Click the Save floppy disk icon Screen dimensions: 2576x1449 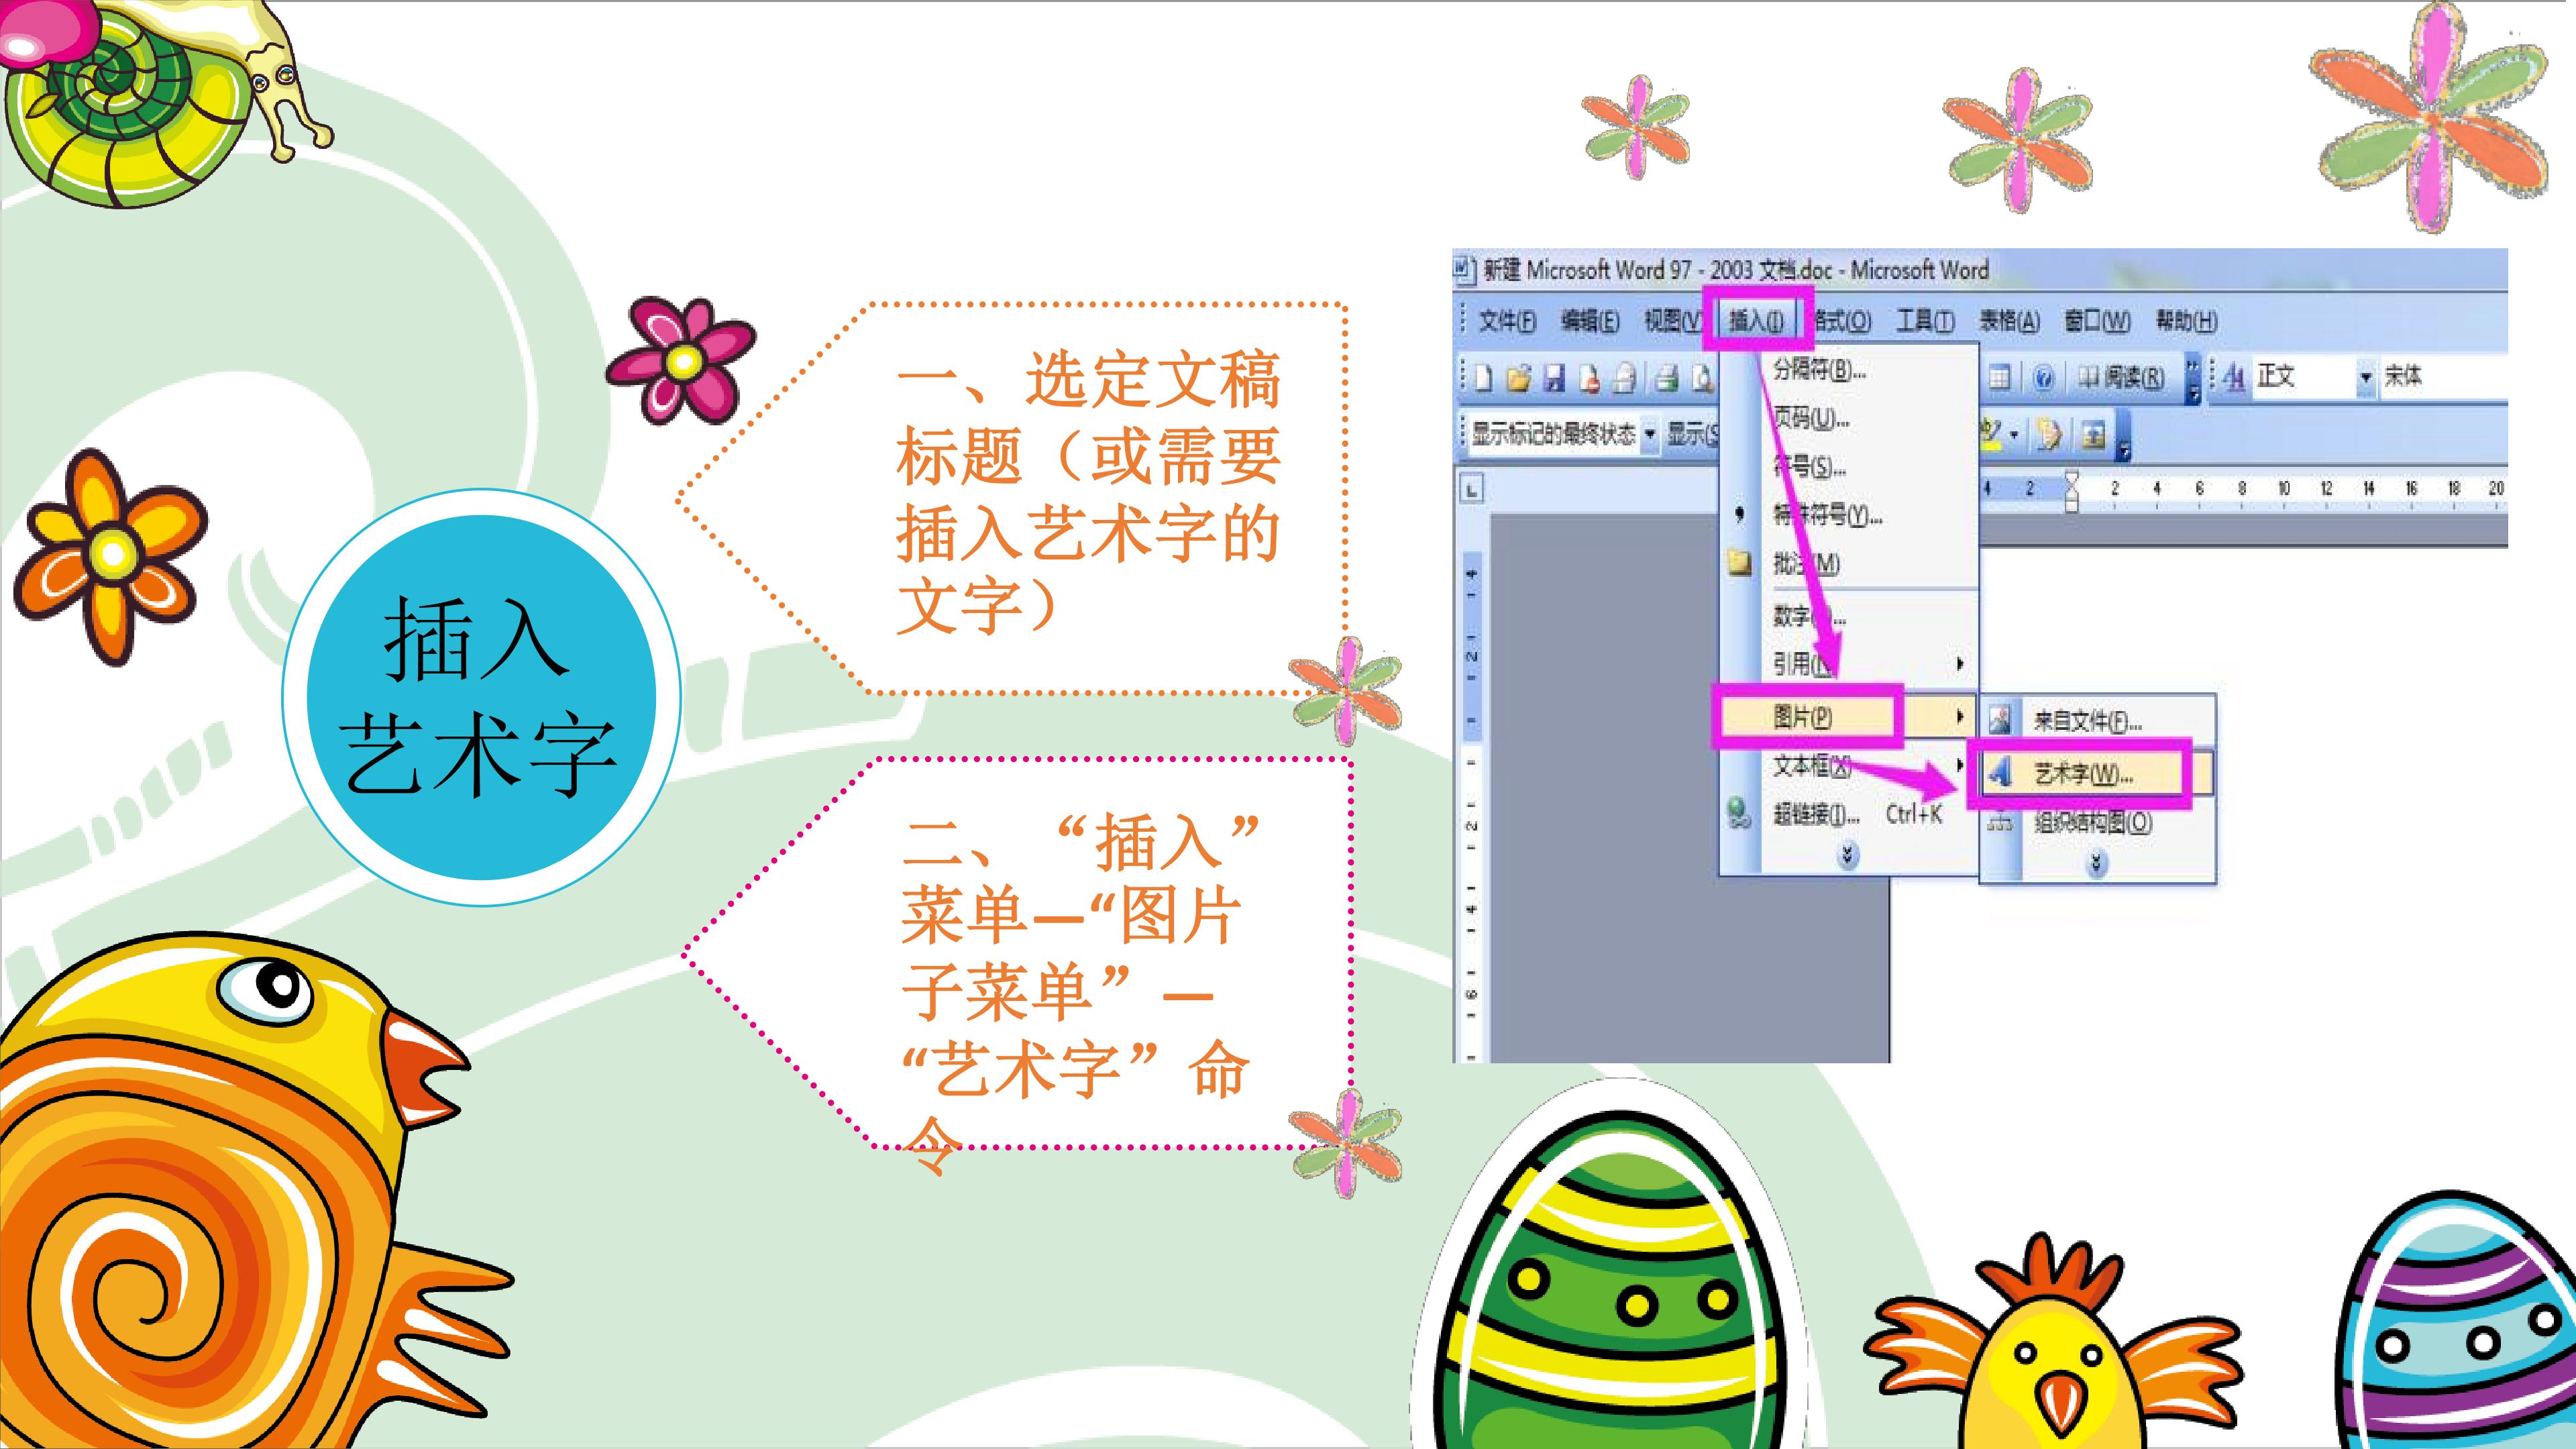[x=1554, y=378]
